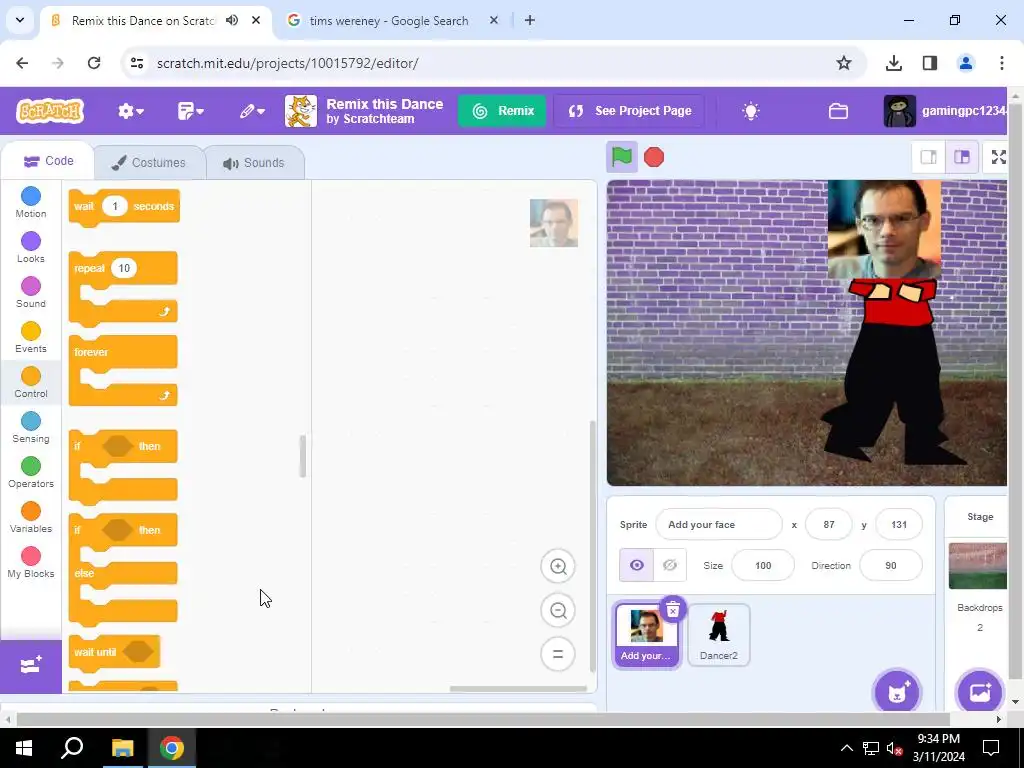
Task: Hide the sprite with crossed-eye icon
Action: point(670,566)
